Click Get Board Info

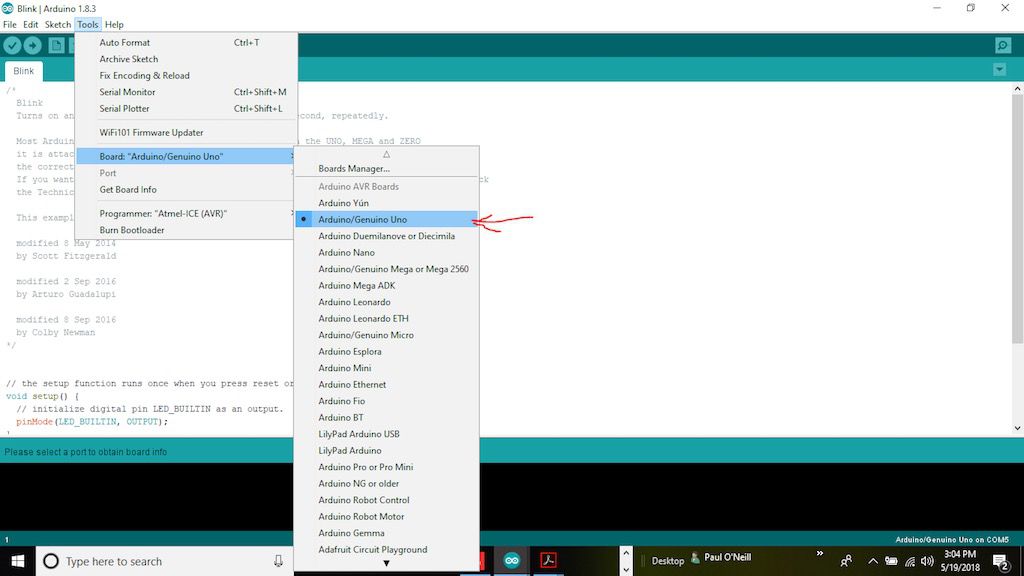click(x=186, y=189)
